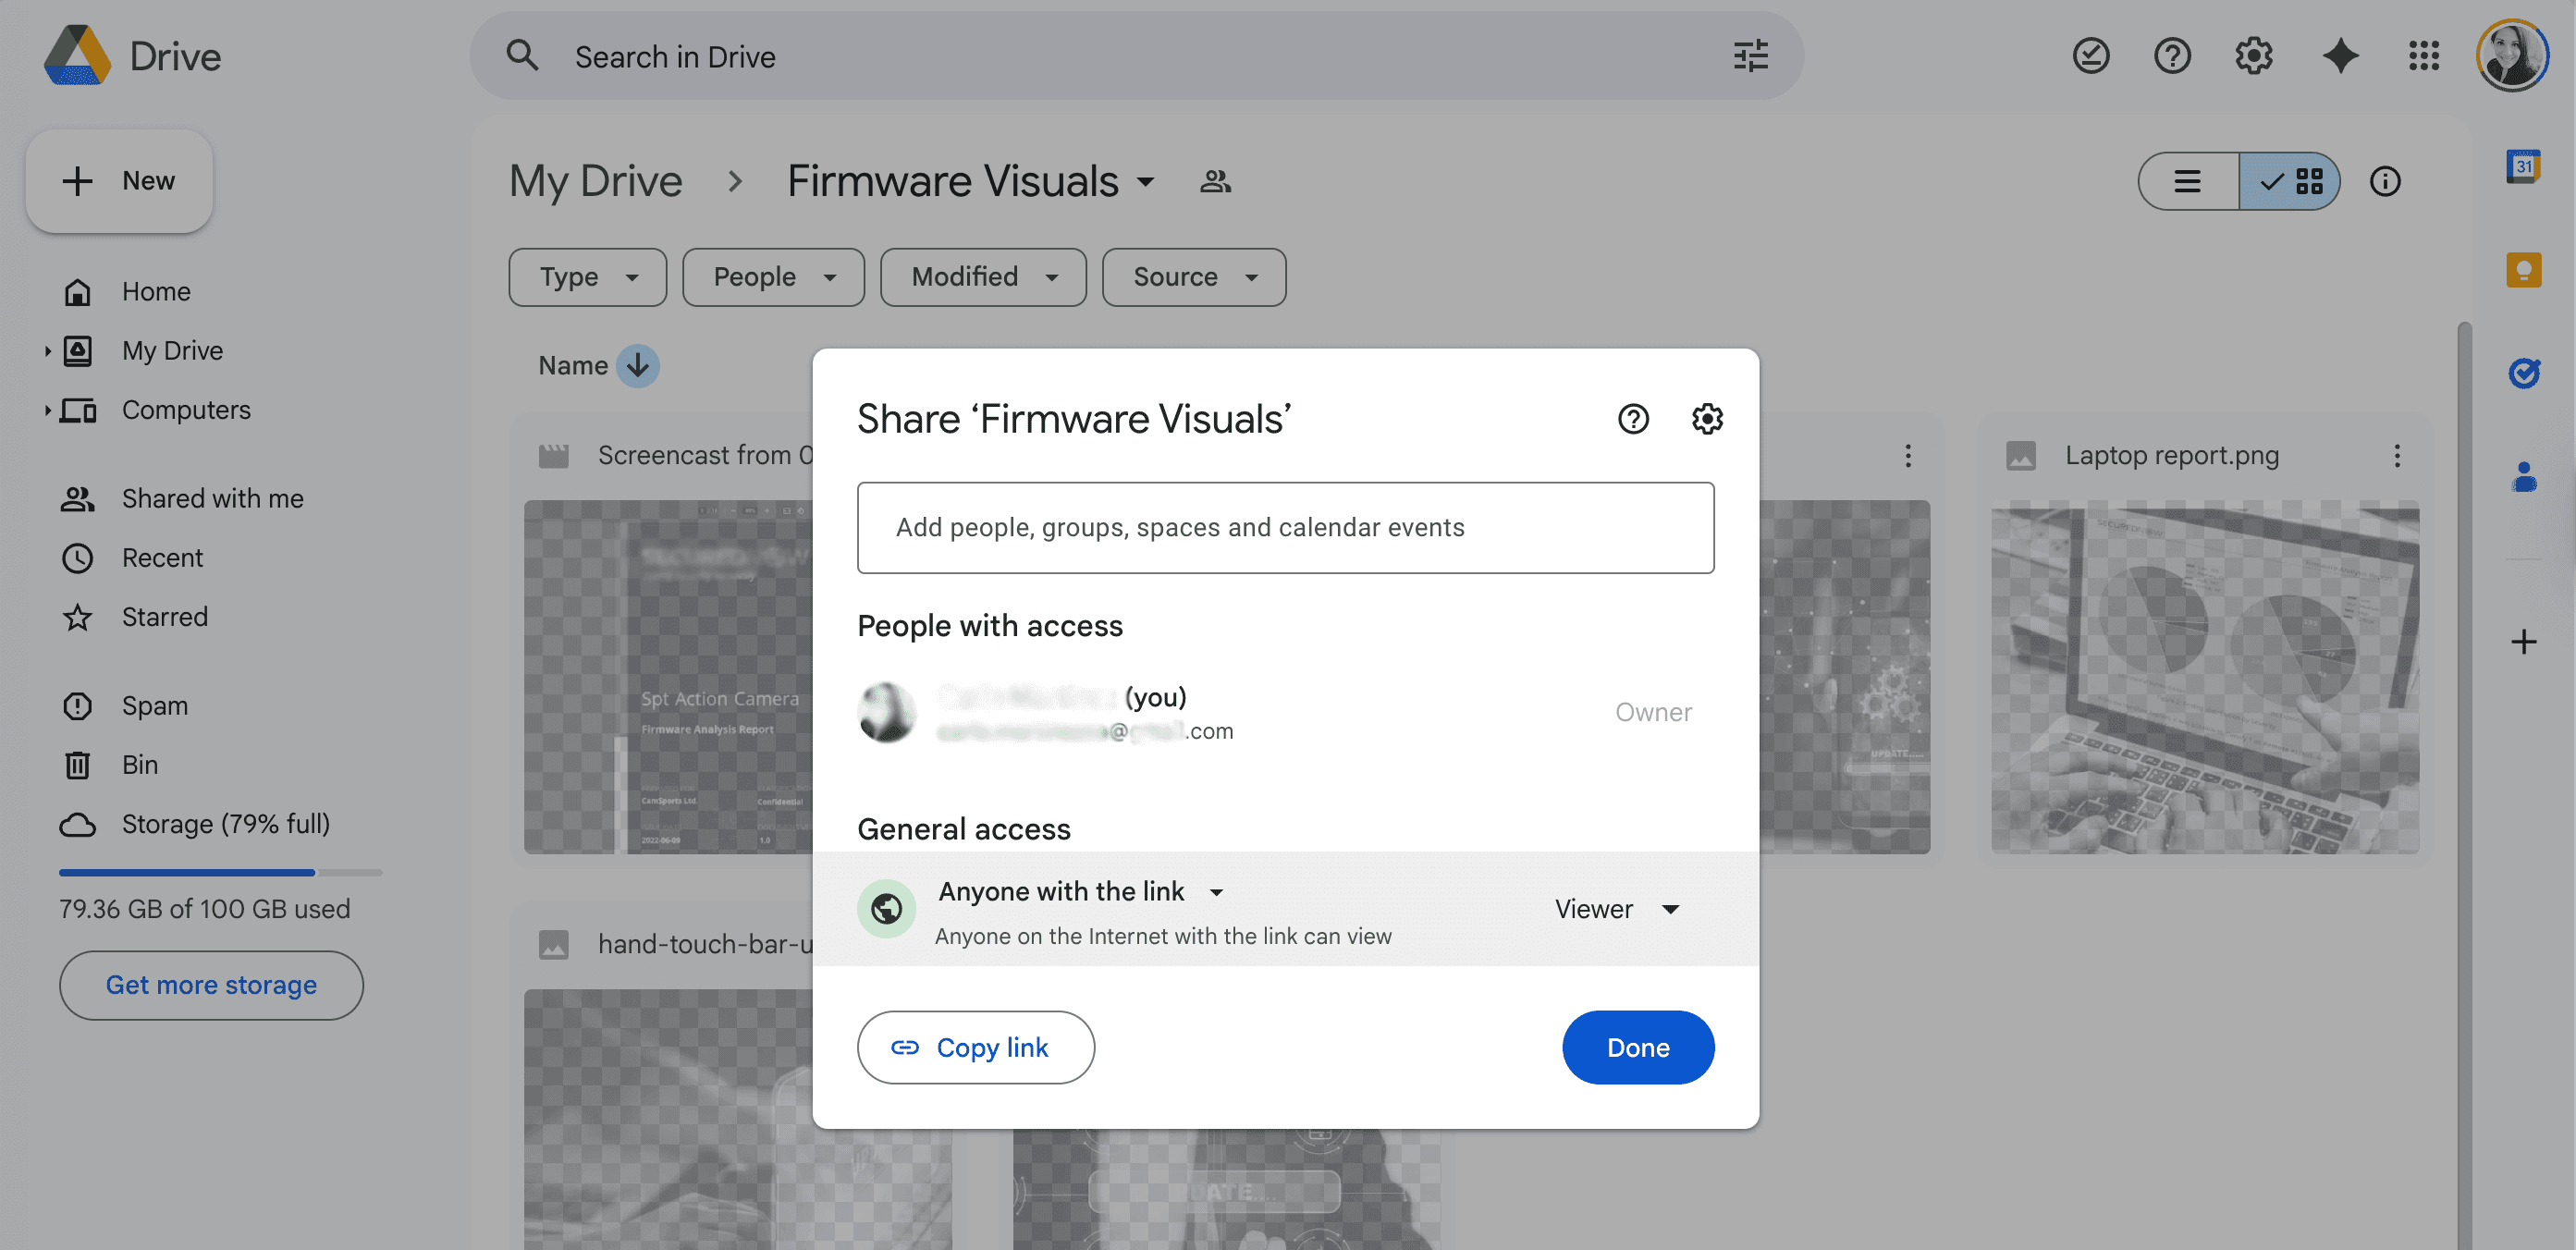Open Google Calendar side panel icon
This screenshot has height=1250, width=2576.
pos(2522,166)
